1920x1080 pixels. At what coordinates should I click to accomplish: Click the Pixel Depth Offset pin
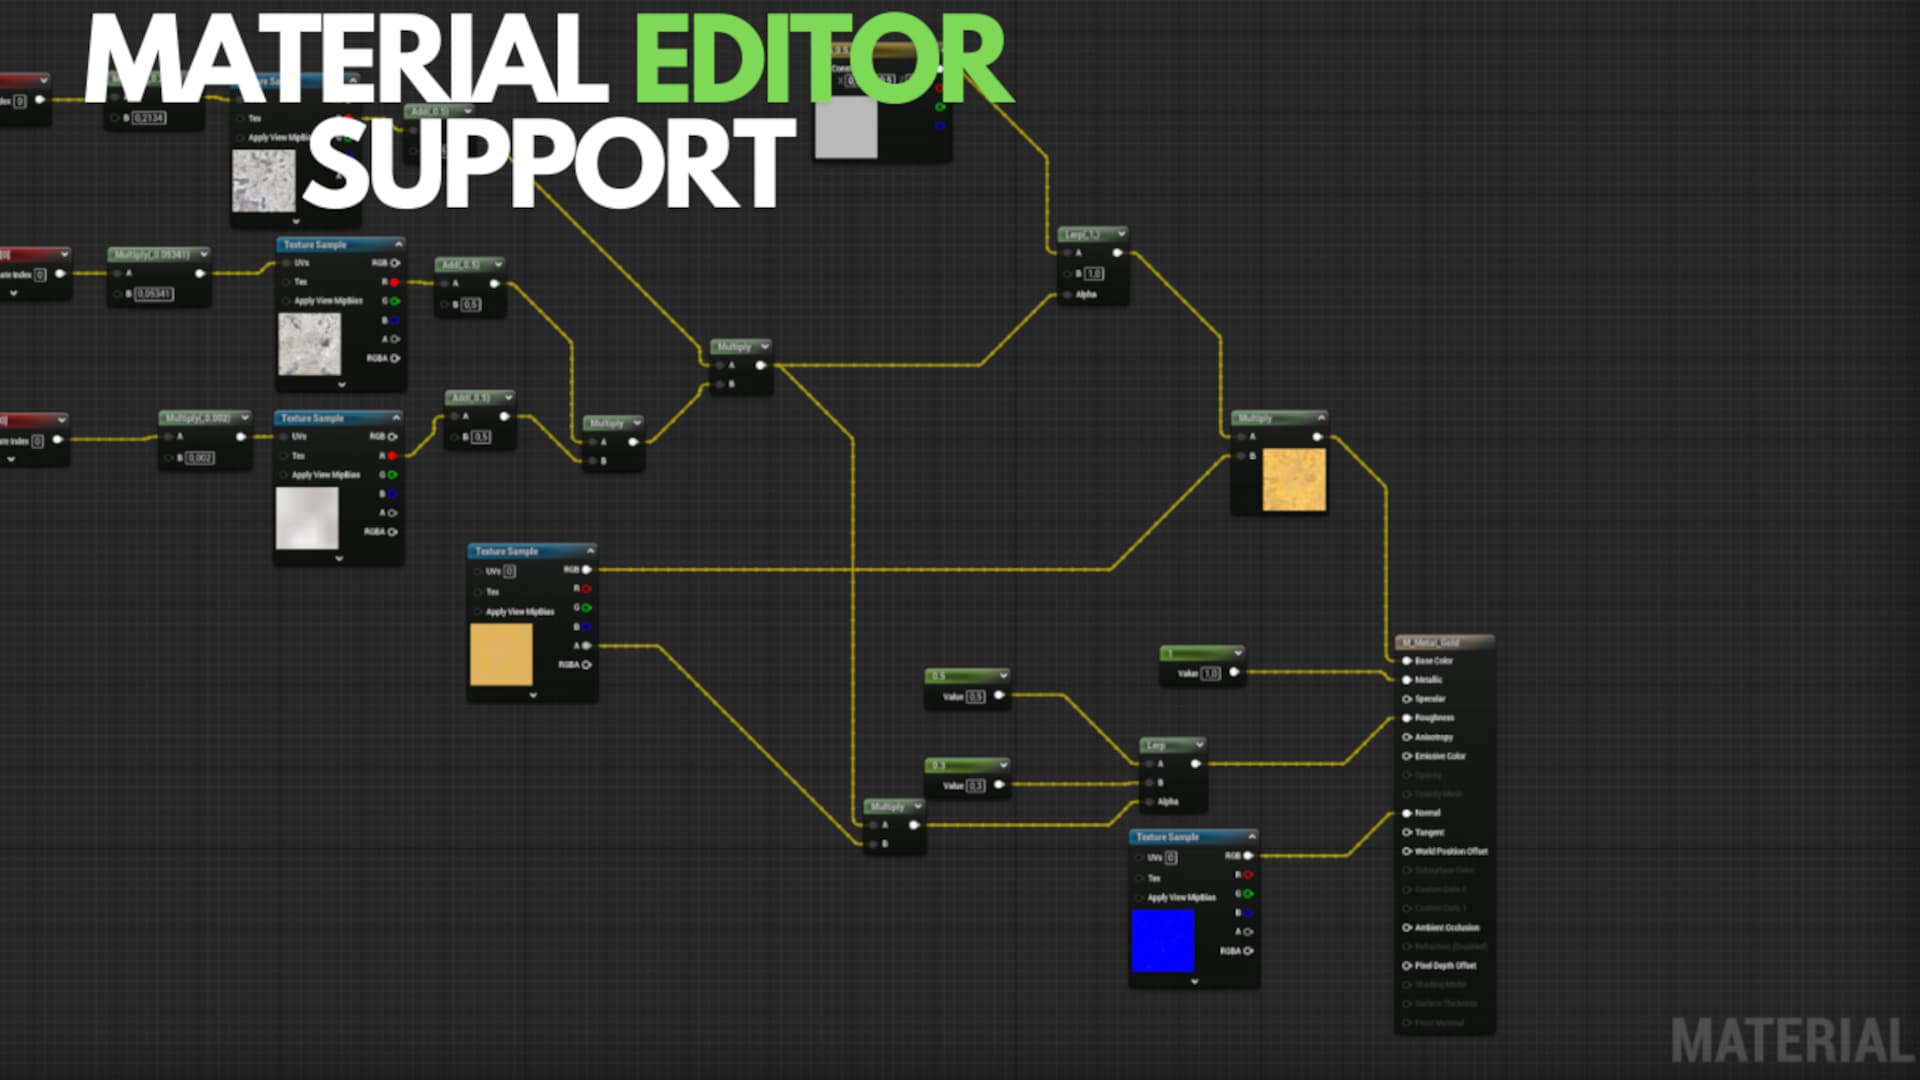pyautogui.click(x=1407, y=966)
